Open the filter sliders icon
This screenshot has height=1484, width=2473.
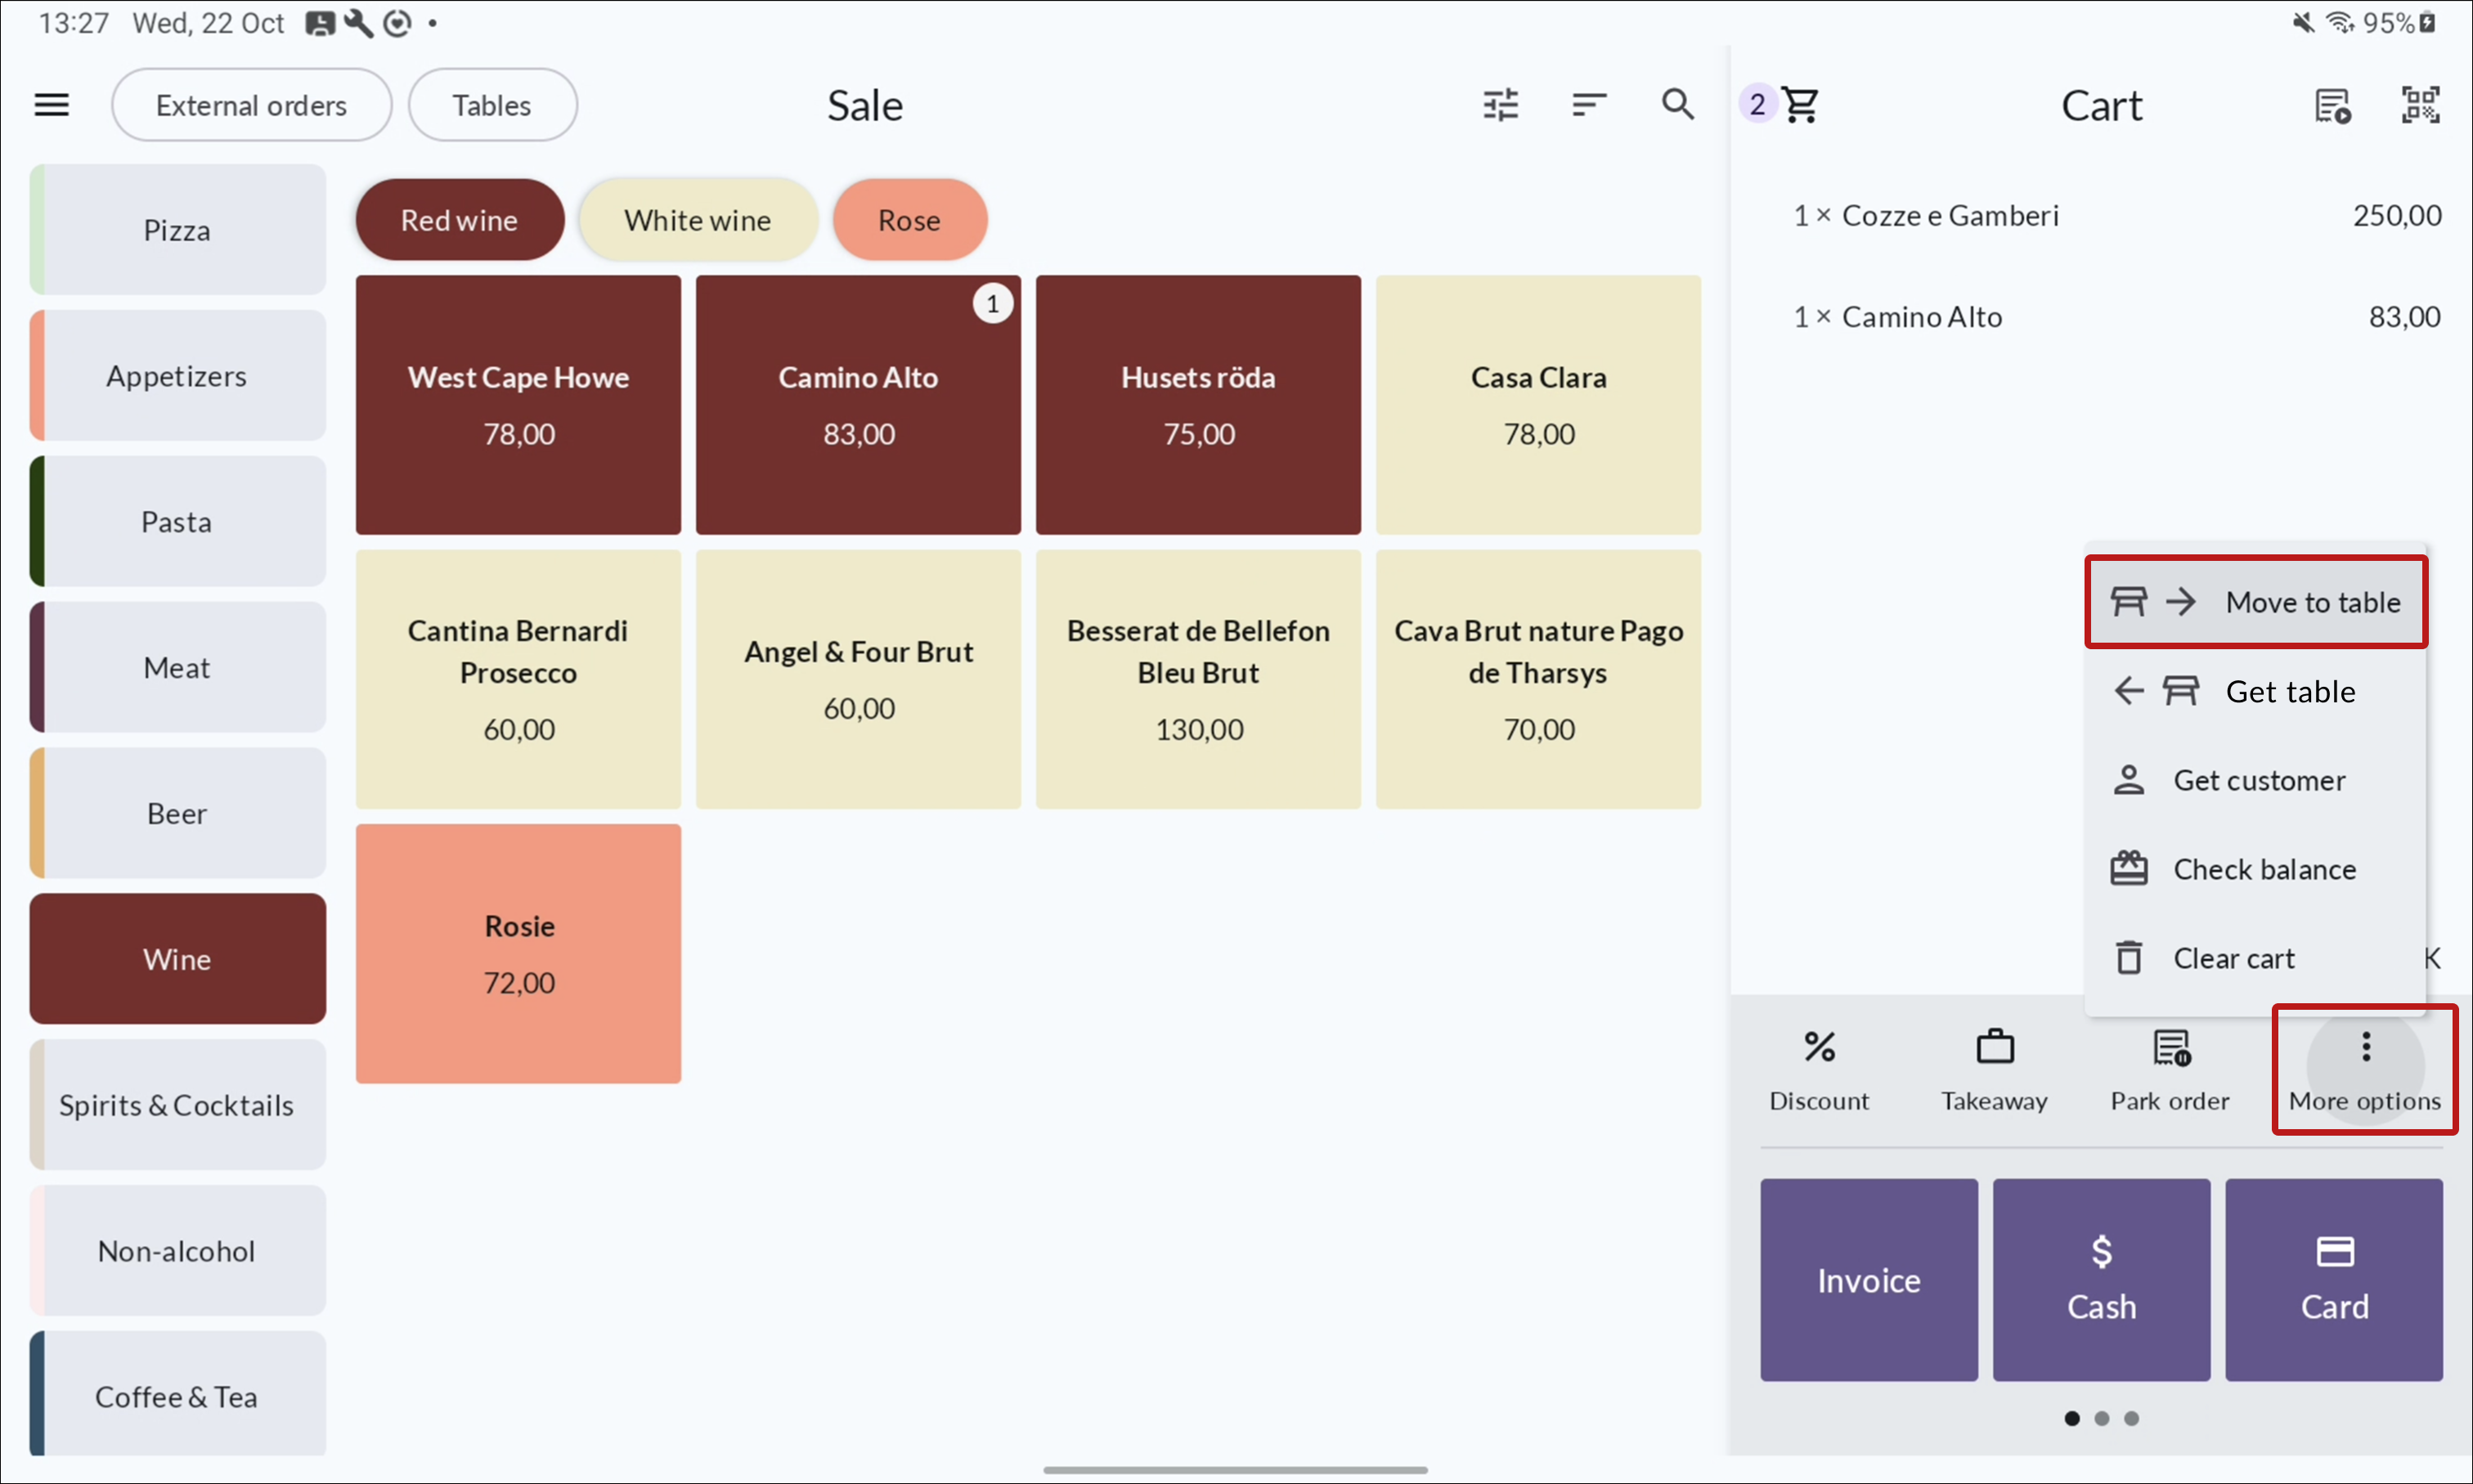[x=1500, y=105]
